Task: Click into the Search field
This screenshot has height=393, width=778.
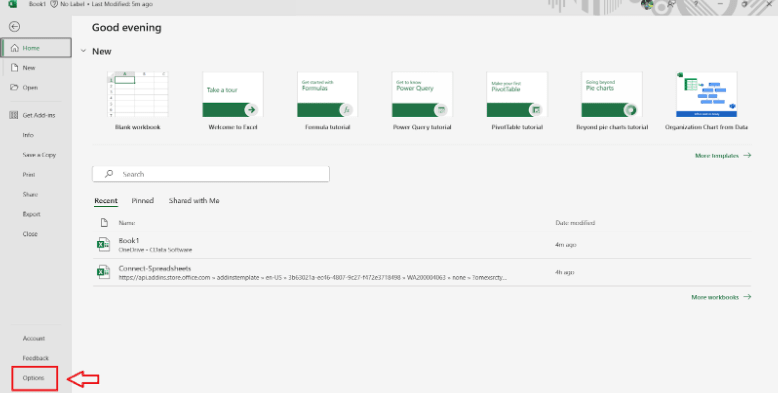Action: point(211,174)
